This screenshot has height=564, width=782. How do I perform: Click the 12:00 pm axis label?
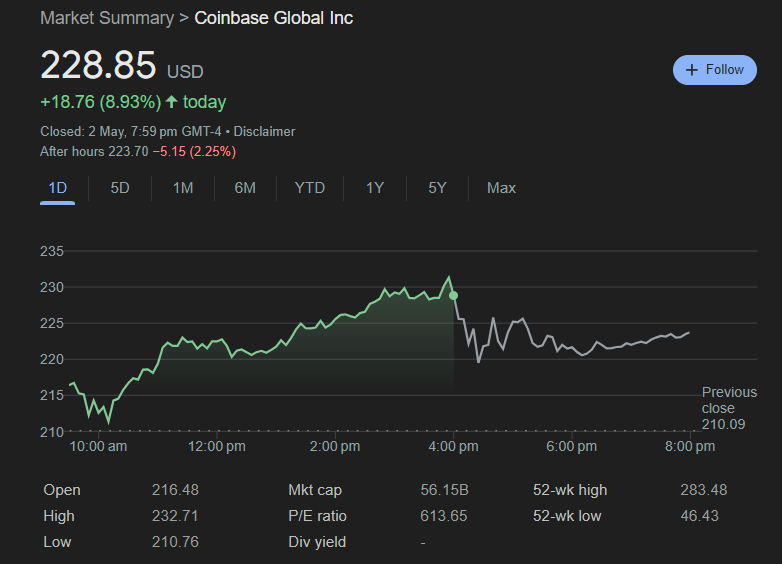pyautogui.click(x=216, y=446)
